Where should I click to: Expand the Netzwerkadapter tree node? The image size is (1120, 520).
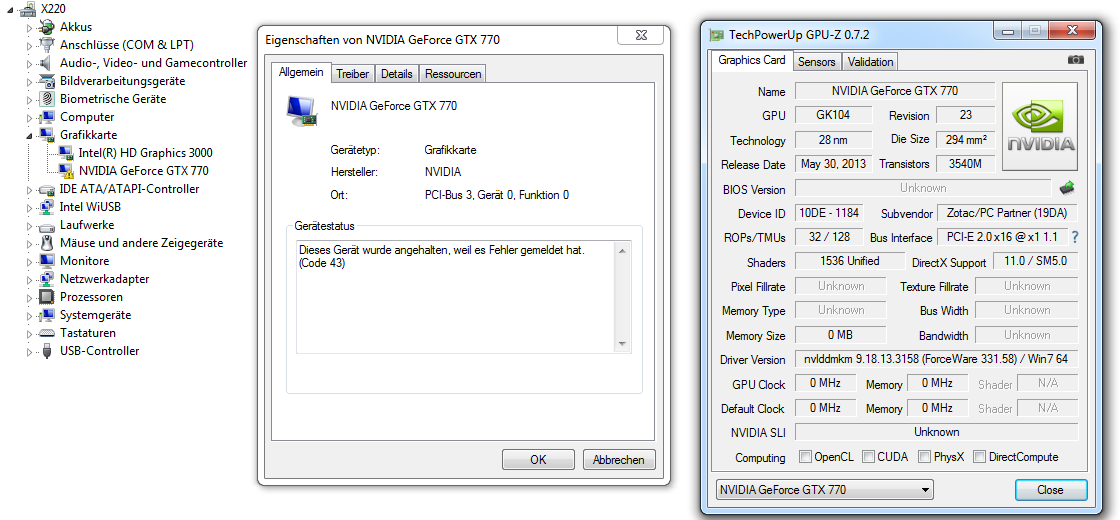tap(29, 279)
